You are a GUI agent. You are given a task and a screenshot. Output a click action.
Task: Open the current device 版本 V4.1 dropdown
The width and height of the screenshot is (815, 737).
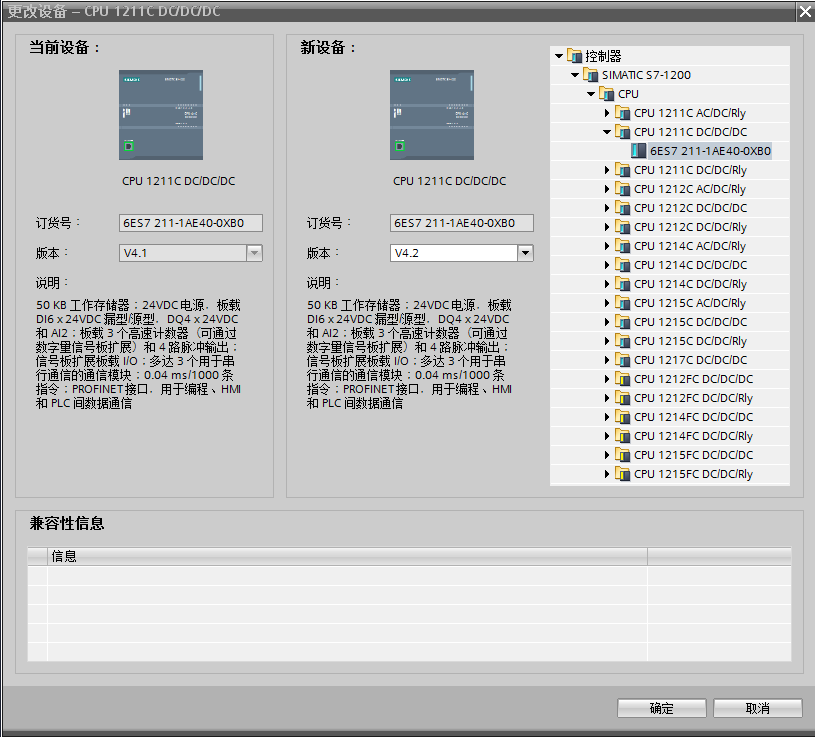coord(254,253)
